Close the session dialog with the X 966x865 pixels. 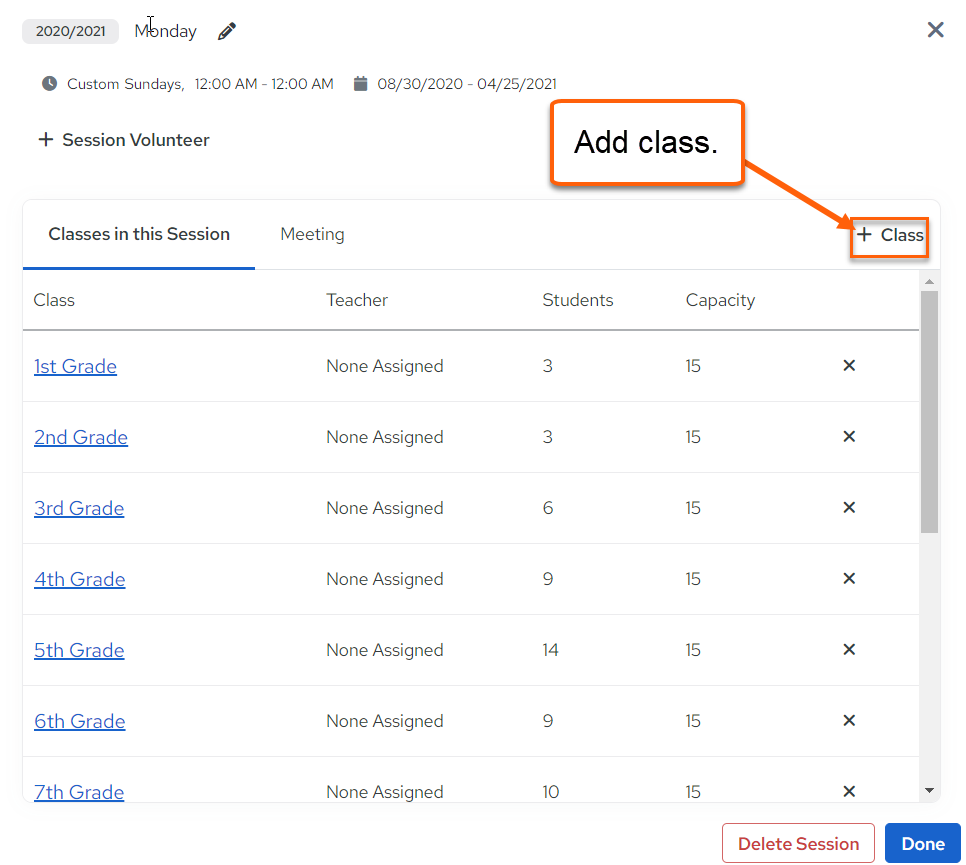935,29
